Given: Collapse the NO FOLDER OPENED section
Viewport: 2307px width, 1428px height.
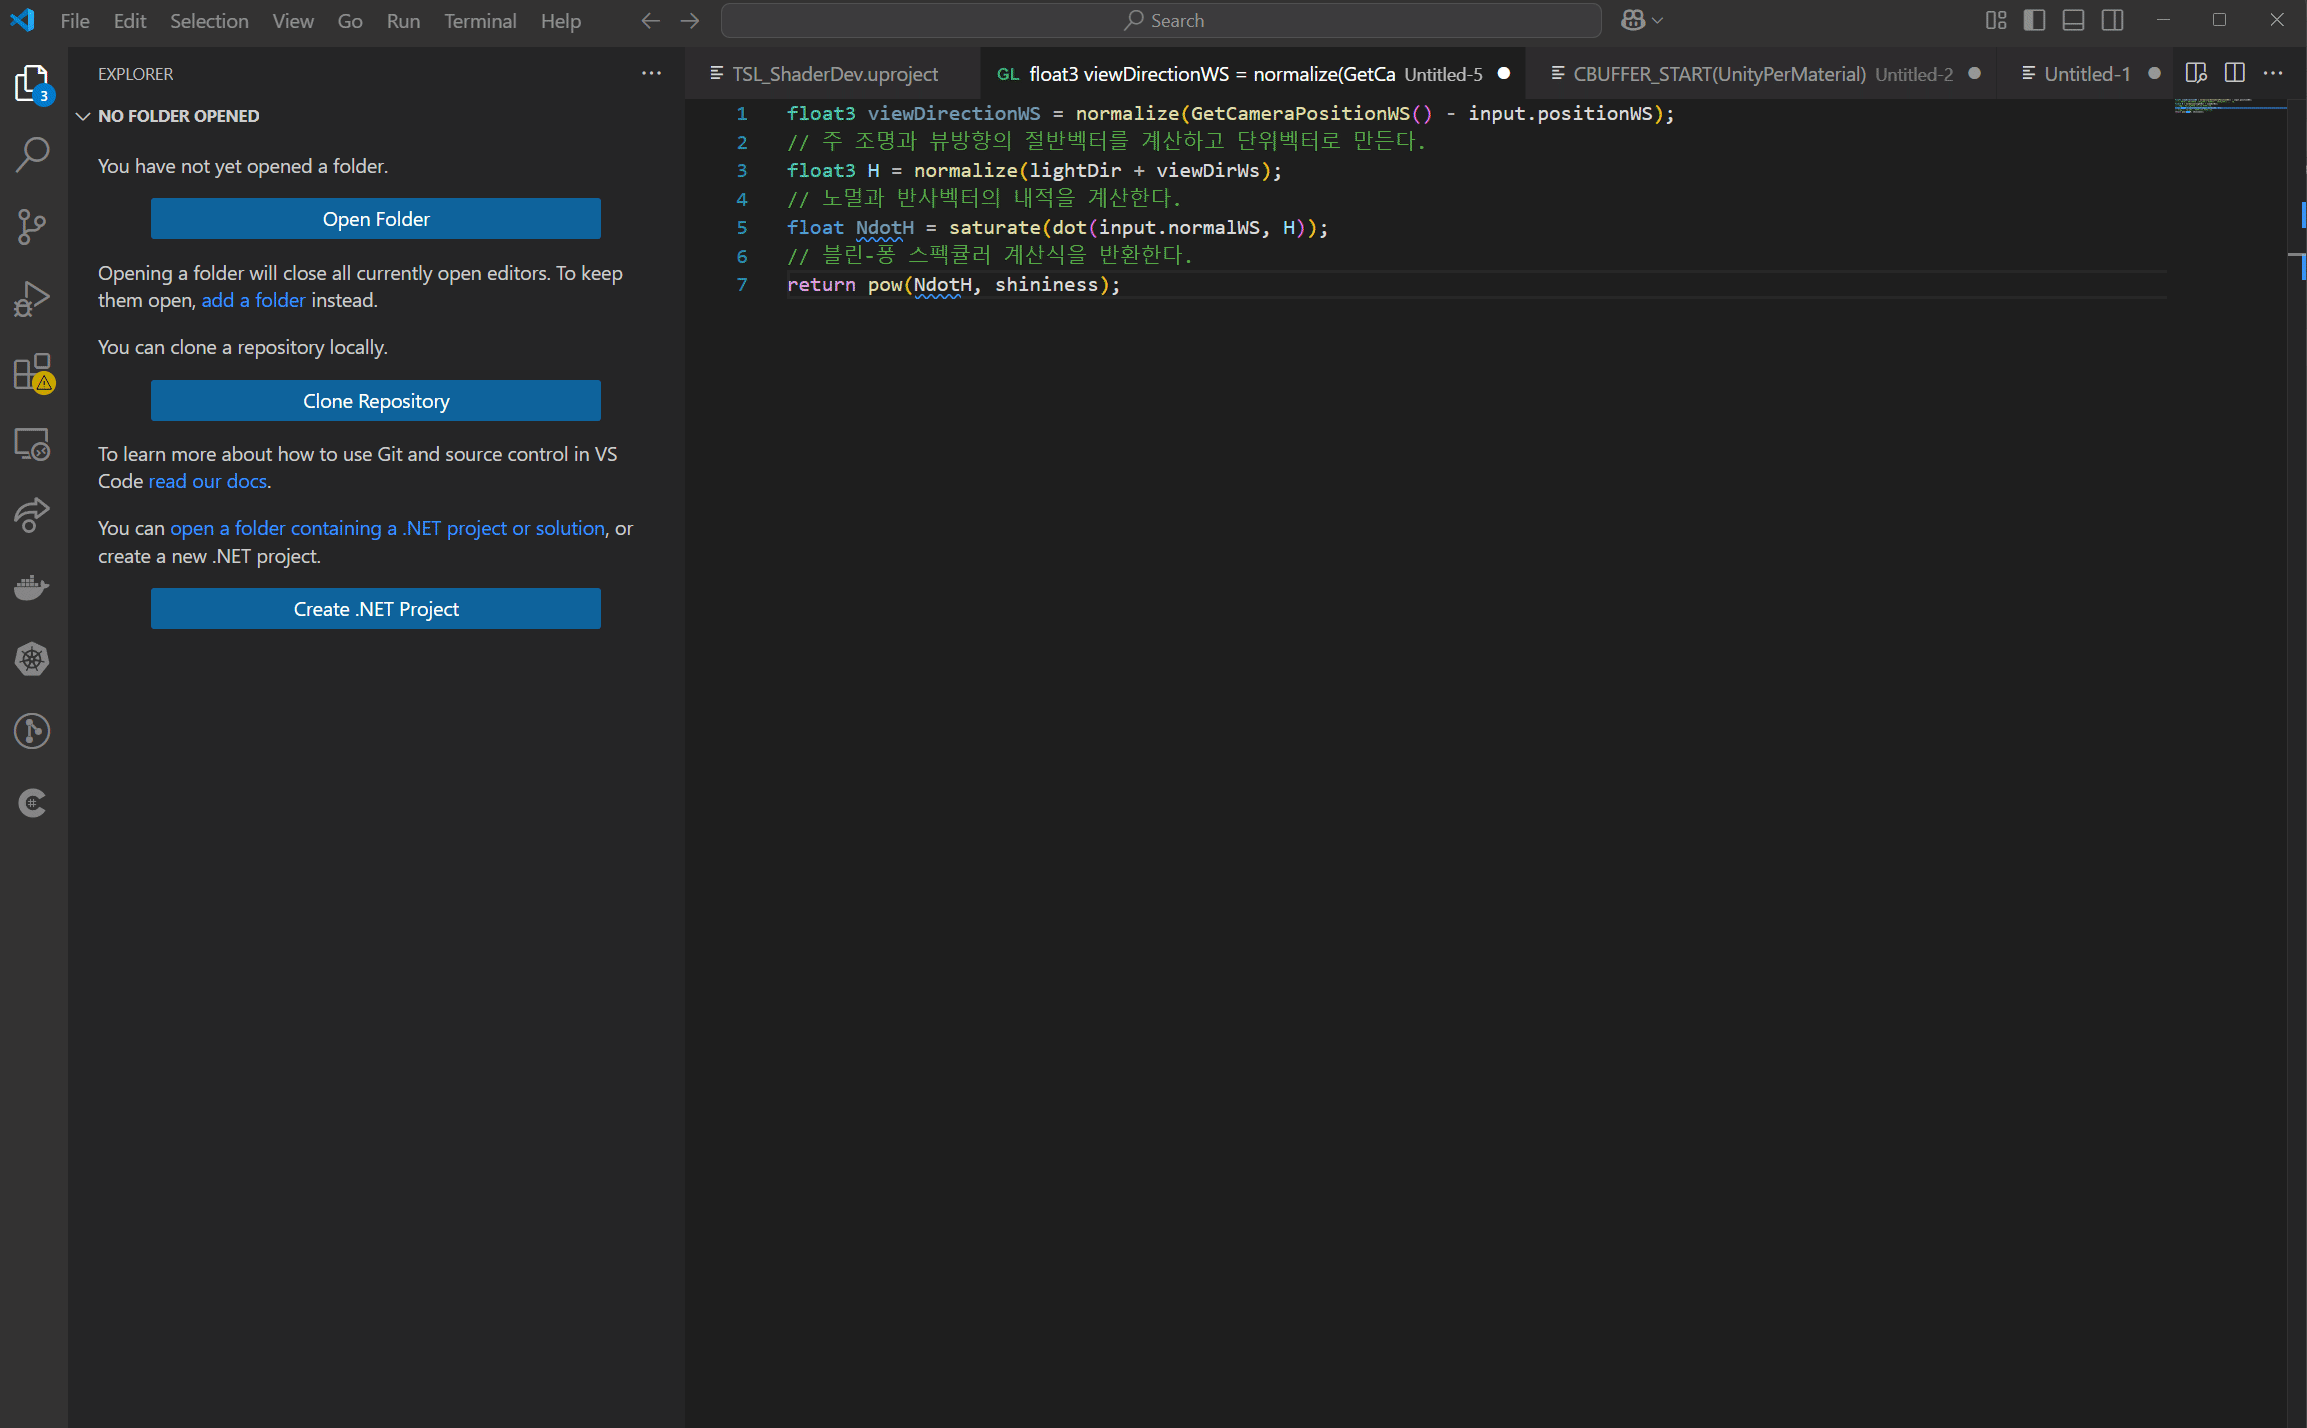Looking at the screenshot, I should 83,116.
